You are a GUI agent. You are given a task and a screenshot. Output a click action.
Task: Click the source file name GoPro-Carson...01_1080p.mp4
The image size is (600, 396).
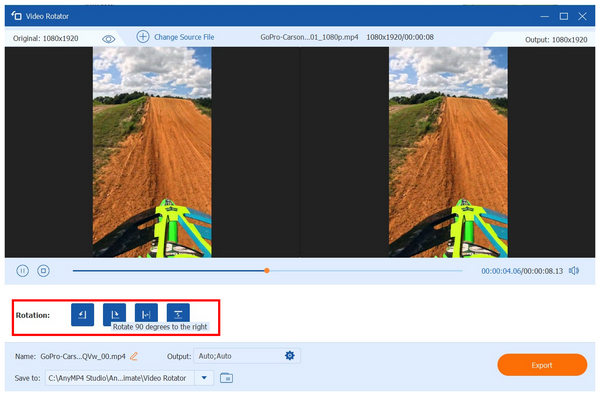click(309, 37)
